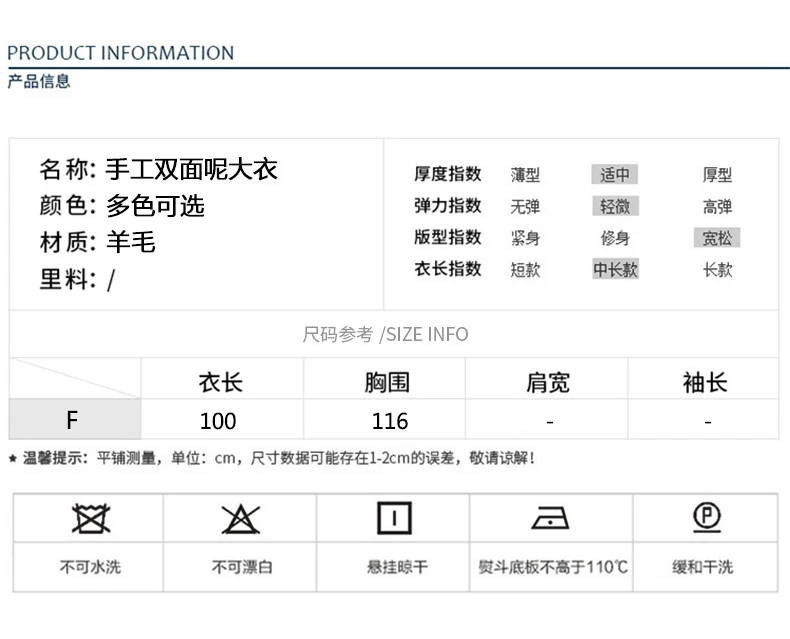Viewport: 790px width, 639px height.
Task: Click the hang-dry square icon
Action: pos(394,518)
